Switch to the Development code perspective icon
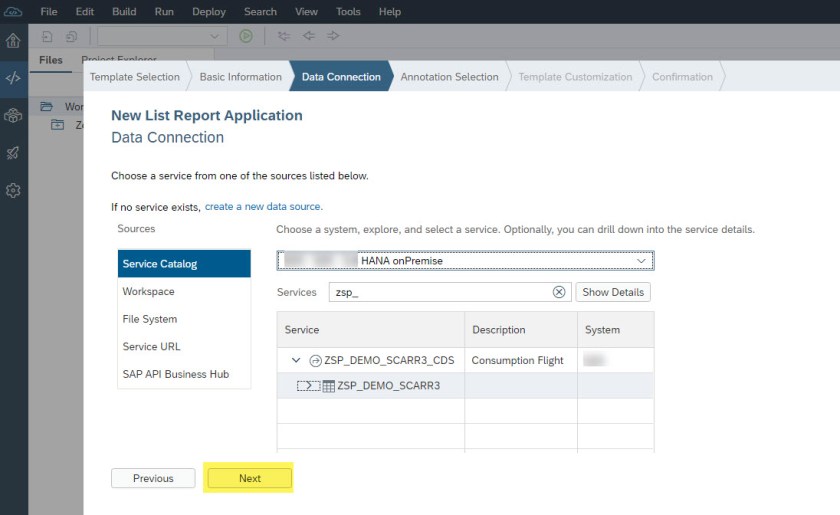Image resolution: width=840 pixels, height=515 pixels. (13, 78)
